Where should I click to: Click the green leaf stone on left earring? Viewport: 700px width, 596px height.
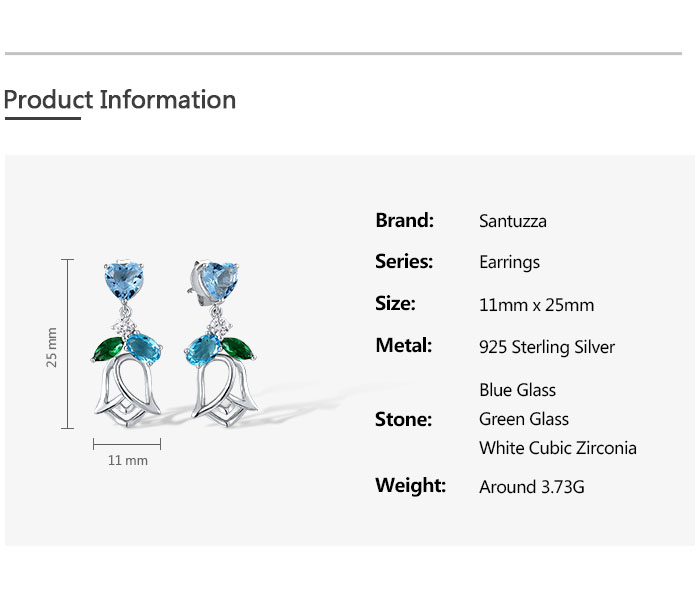click(106, 349)
